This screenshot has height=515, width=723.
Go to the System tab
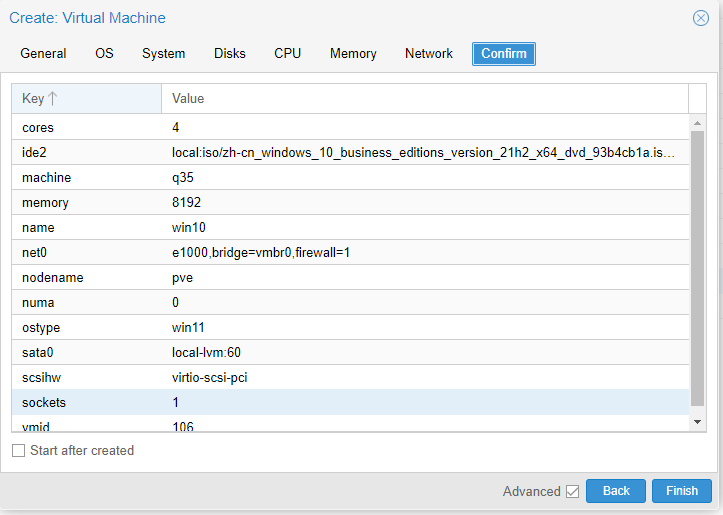163,54
